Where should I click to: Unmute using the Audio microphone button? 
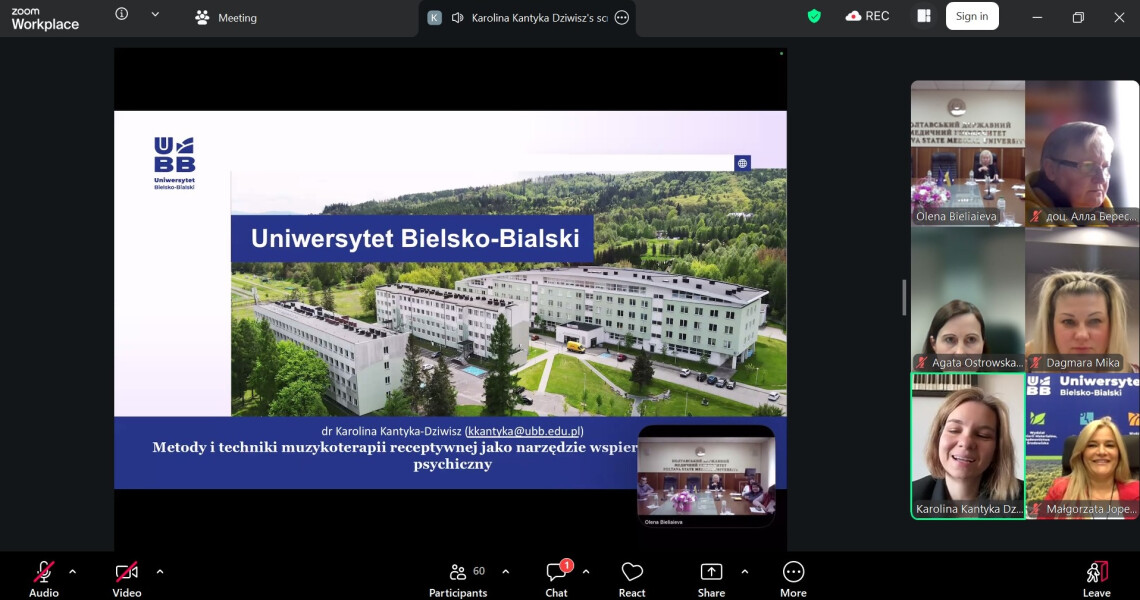point(44,579)
